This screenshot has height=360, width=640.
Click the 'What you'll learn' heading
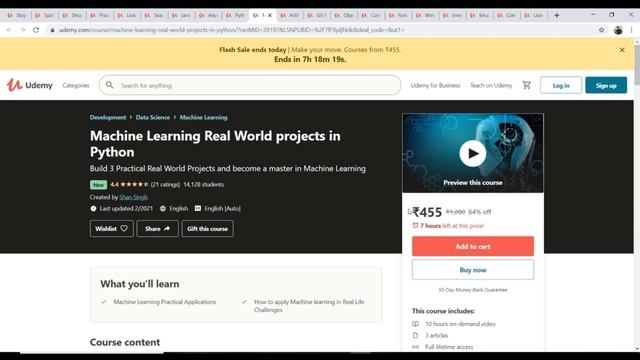[x=140, y=284]
